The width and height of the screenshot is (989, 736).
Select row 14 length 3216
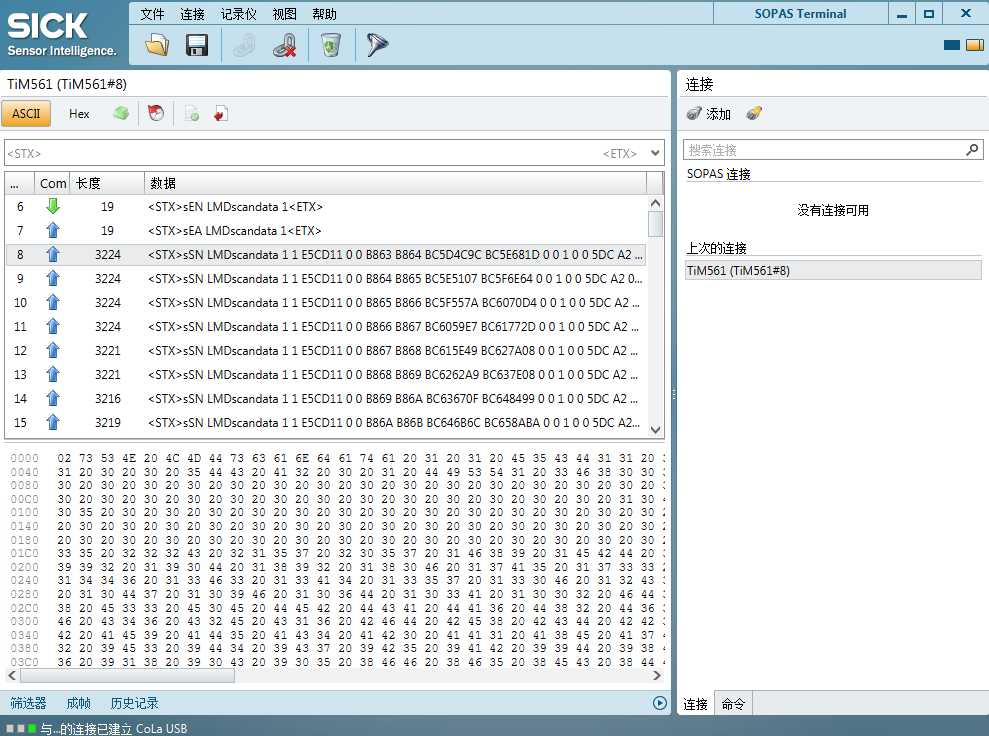pyautogui.click(x=326, y=398)
